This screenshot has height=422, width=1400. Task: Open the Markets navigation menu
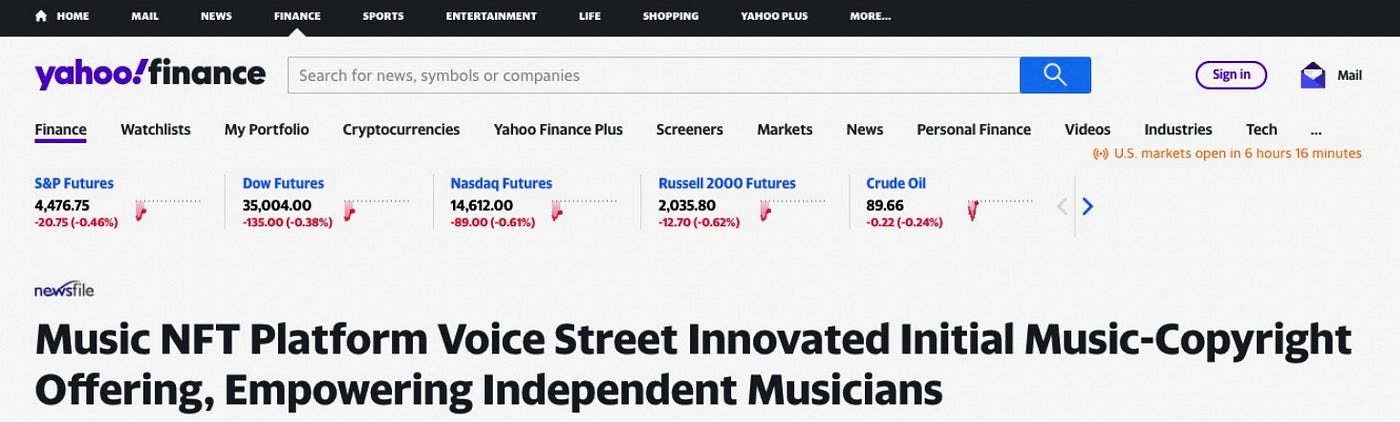[785, 129]
